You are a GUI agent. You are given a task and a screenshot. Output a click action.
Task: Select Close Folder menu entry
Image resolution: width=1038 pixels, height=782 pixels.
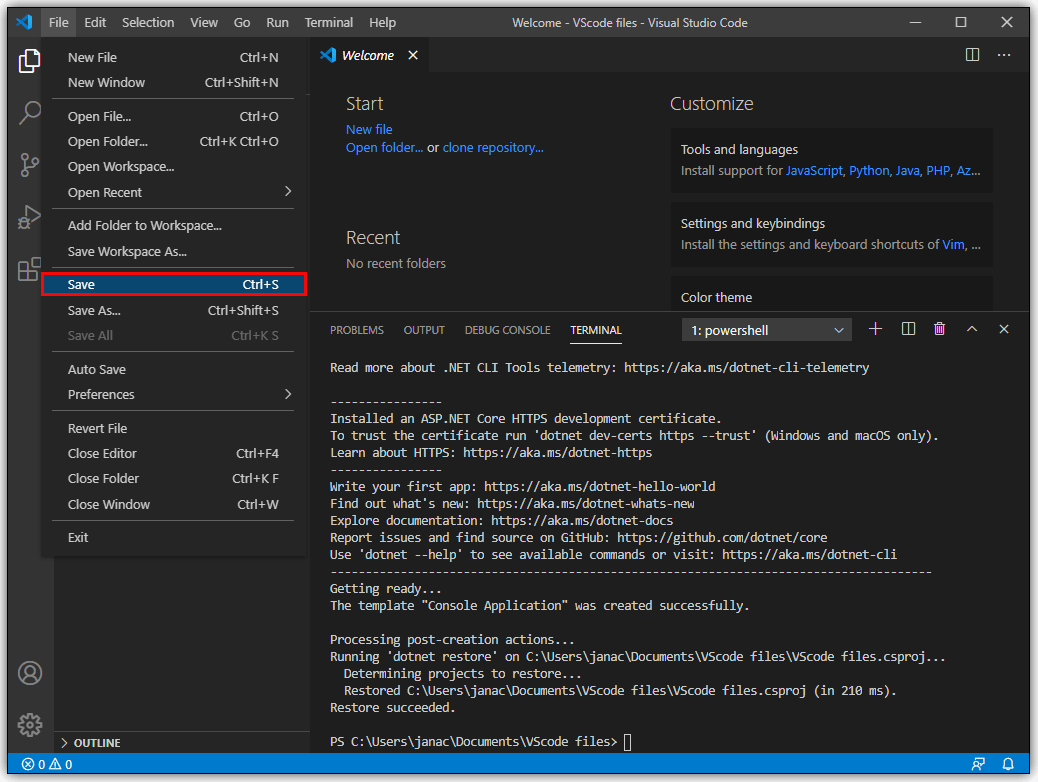173,479
